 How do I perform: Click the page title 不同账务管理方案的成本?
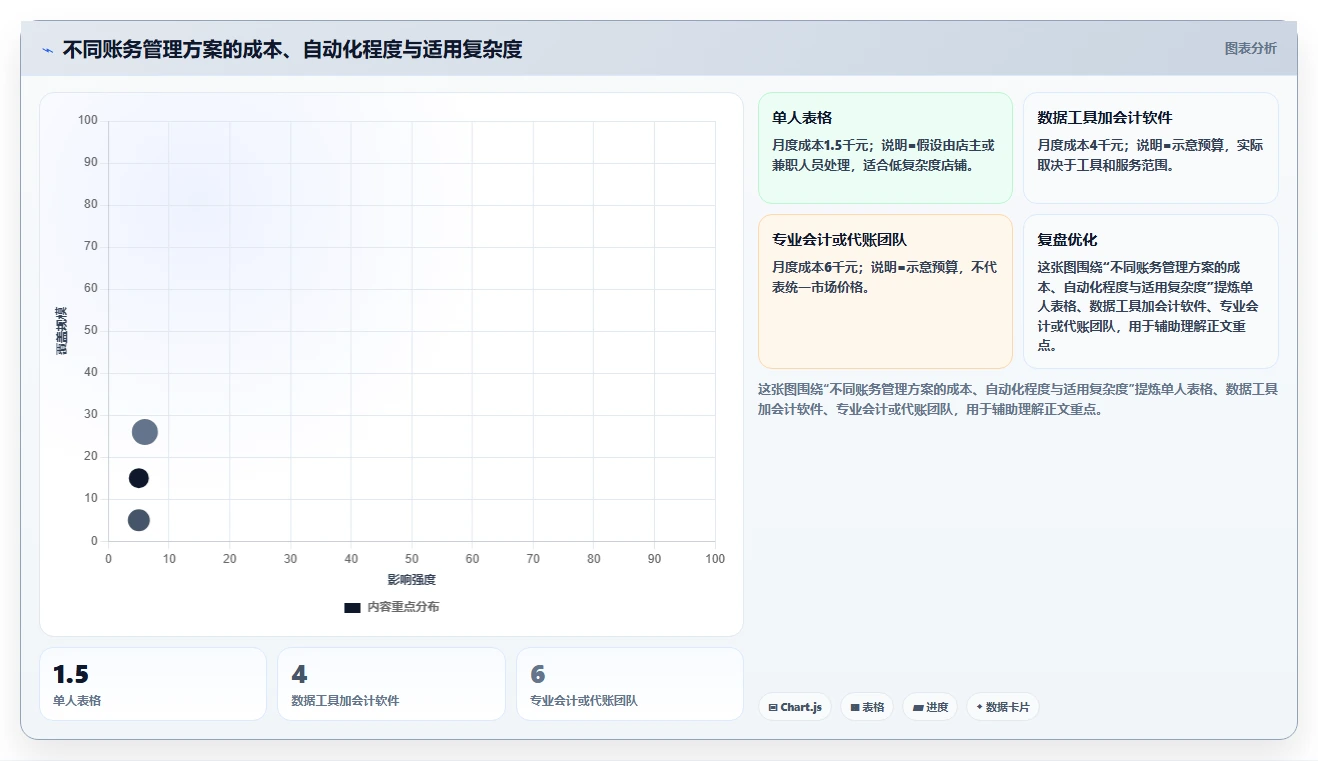tap(292, 49)
